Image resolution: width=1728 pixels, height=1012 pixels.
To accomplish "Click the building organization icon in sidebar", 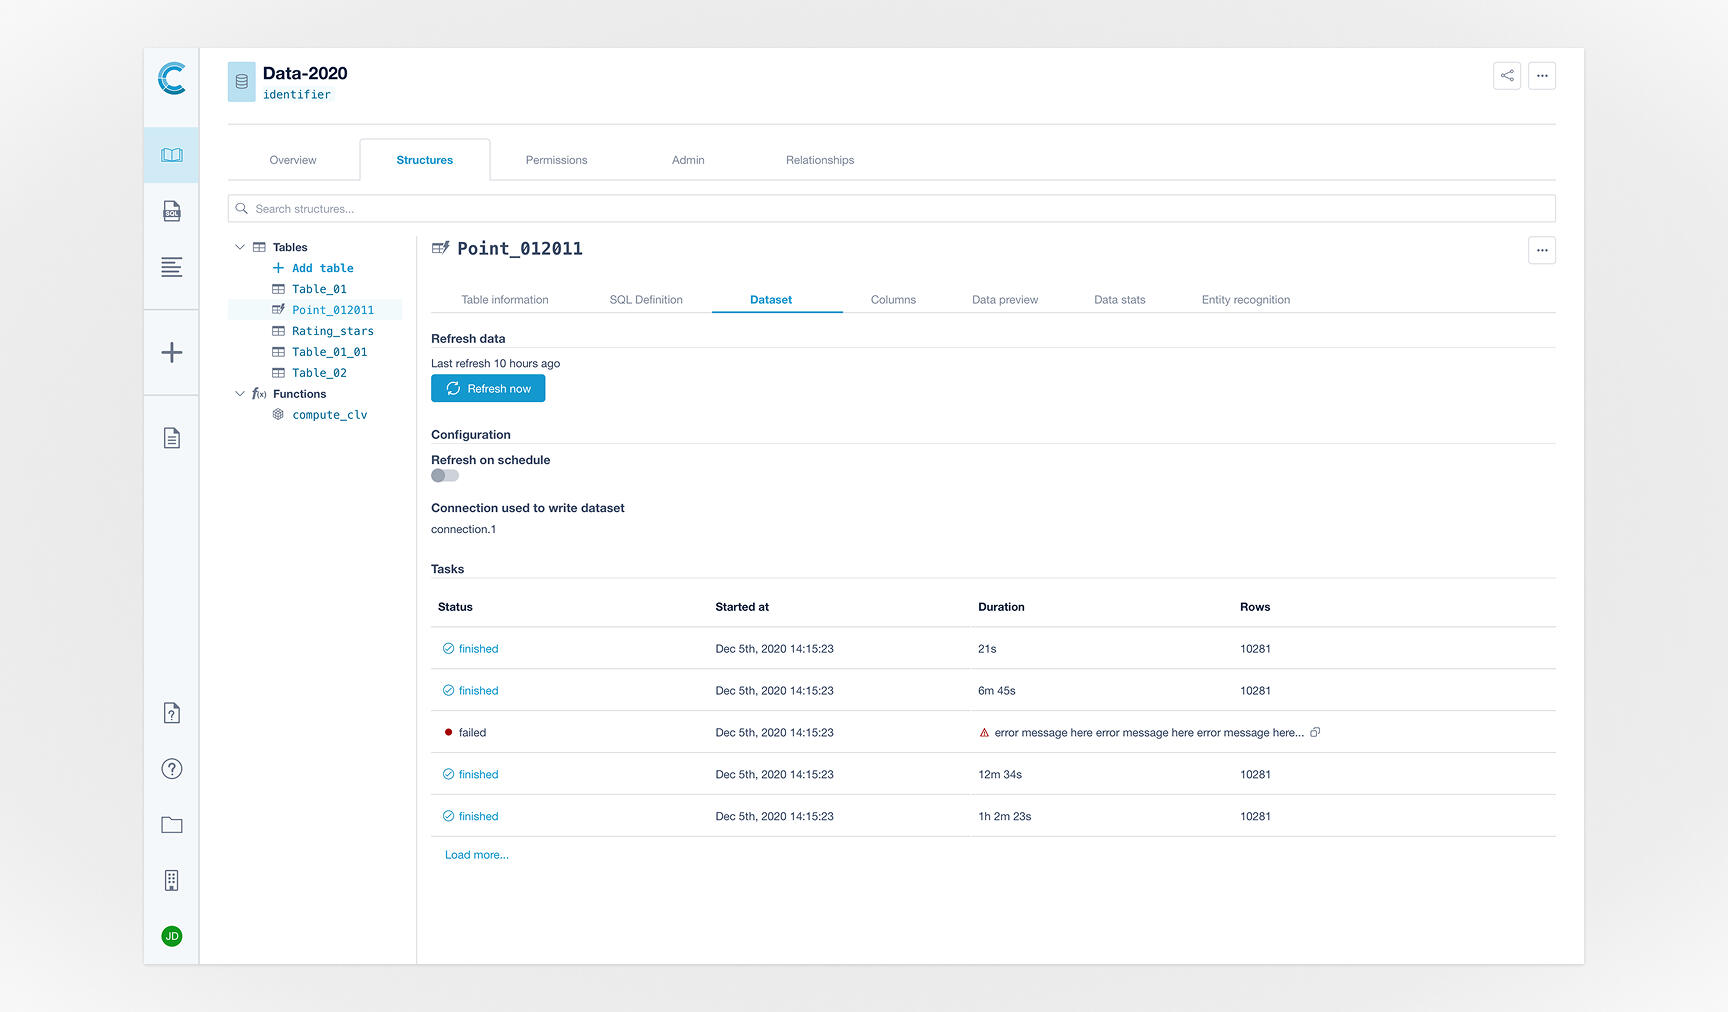I will coord(172,880).
